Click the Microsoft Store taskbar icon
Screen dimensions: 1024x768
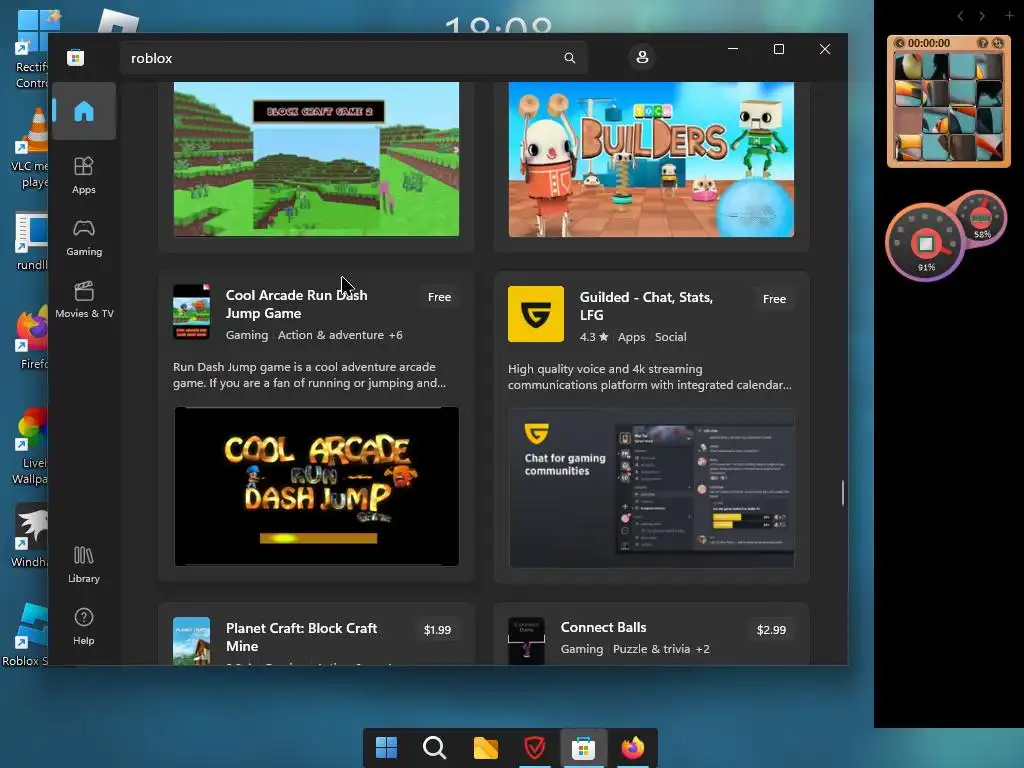[x=583, y=748]
